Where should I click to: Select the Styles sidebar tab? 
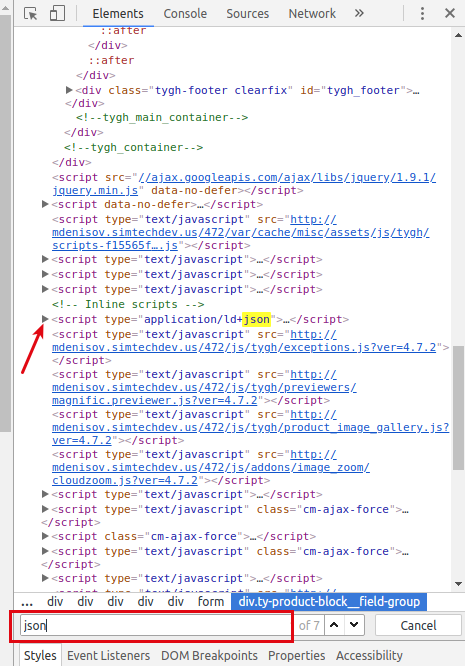[x=40, y=655]
